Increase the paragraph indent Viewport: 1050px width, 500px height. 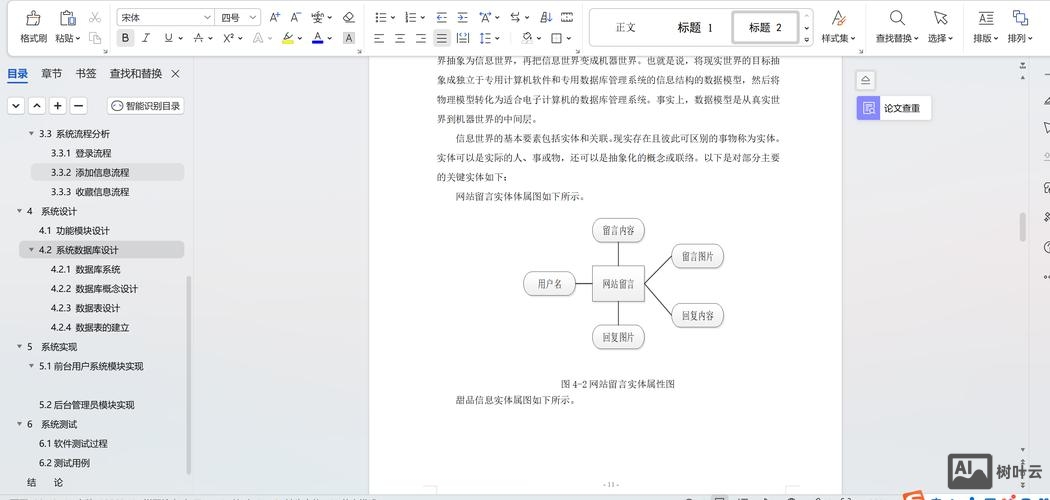[x=463, y=17]
